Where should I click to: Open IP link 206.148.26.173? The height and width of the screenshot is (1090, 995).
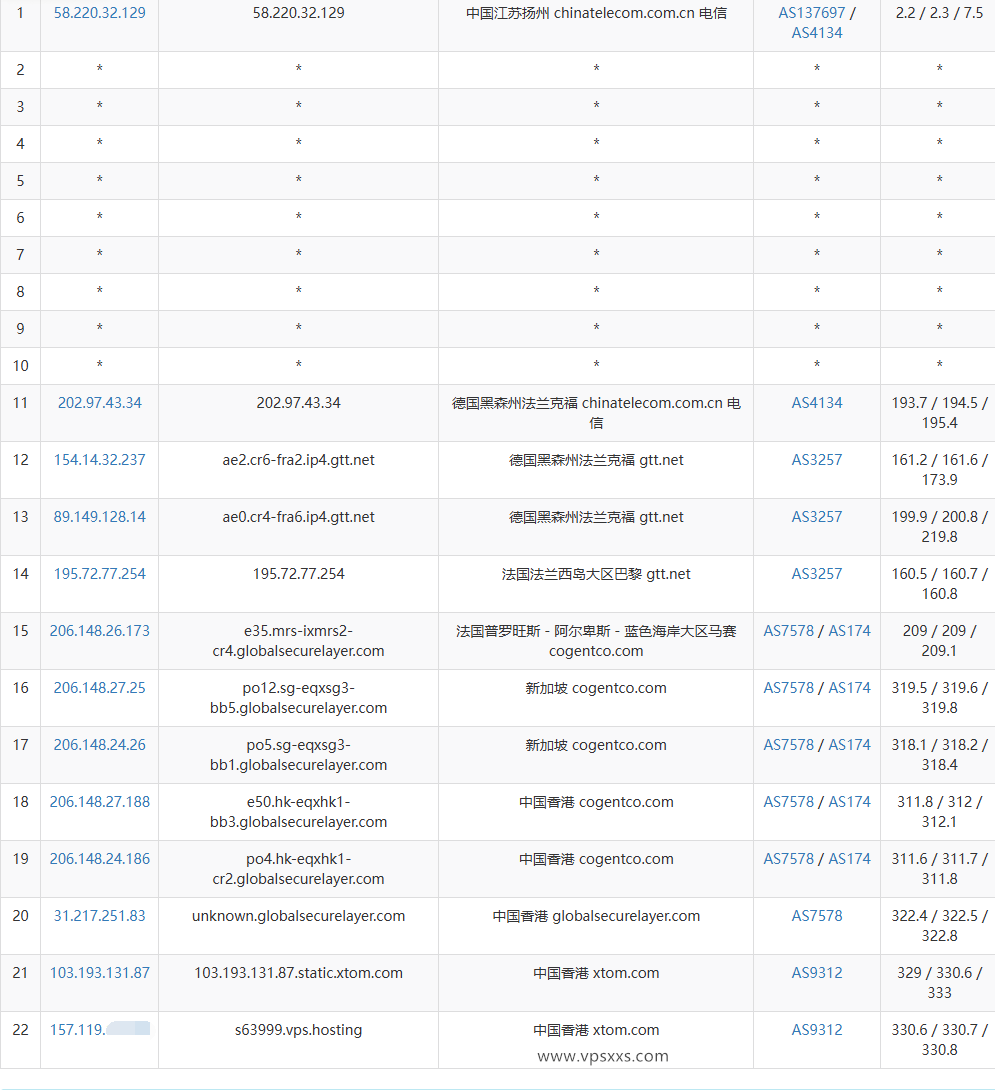(x=99, y=631)
